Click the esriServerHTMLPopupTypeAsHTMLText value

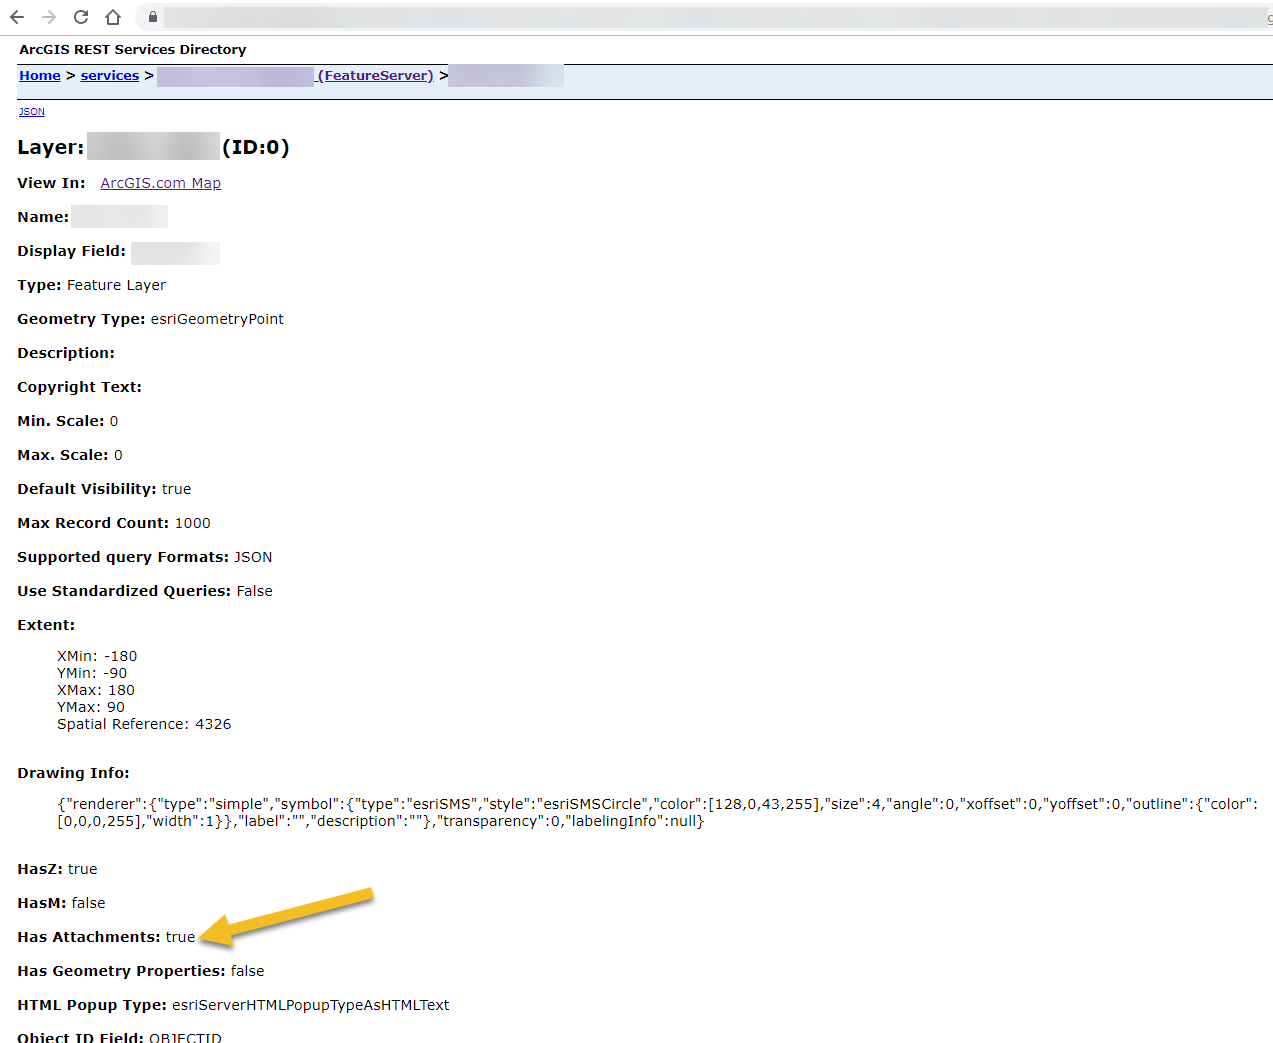pos(311,1005)
